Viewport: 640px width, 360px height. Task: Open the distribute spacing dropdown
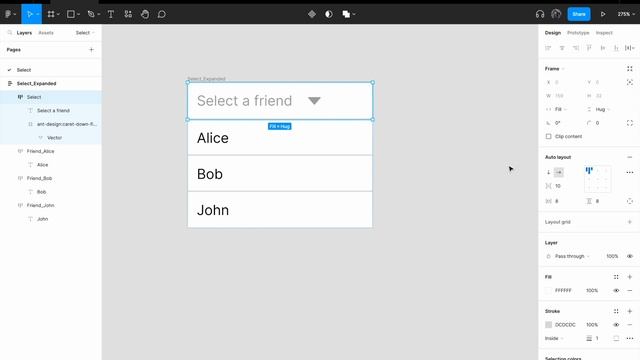click(630, 48)
